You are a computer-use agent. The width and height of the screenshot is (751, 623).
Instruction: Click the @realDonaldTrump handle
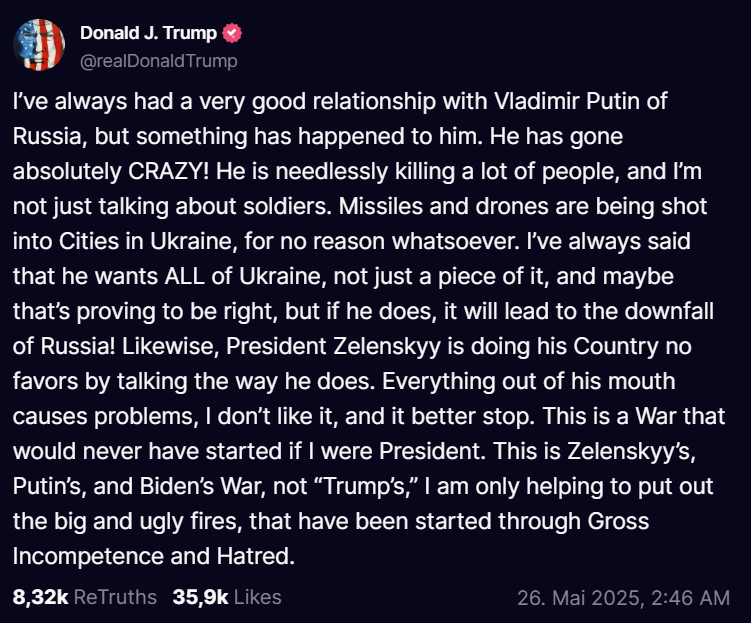[159, 61]
